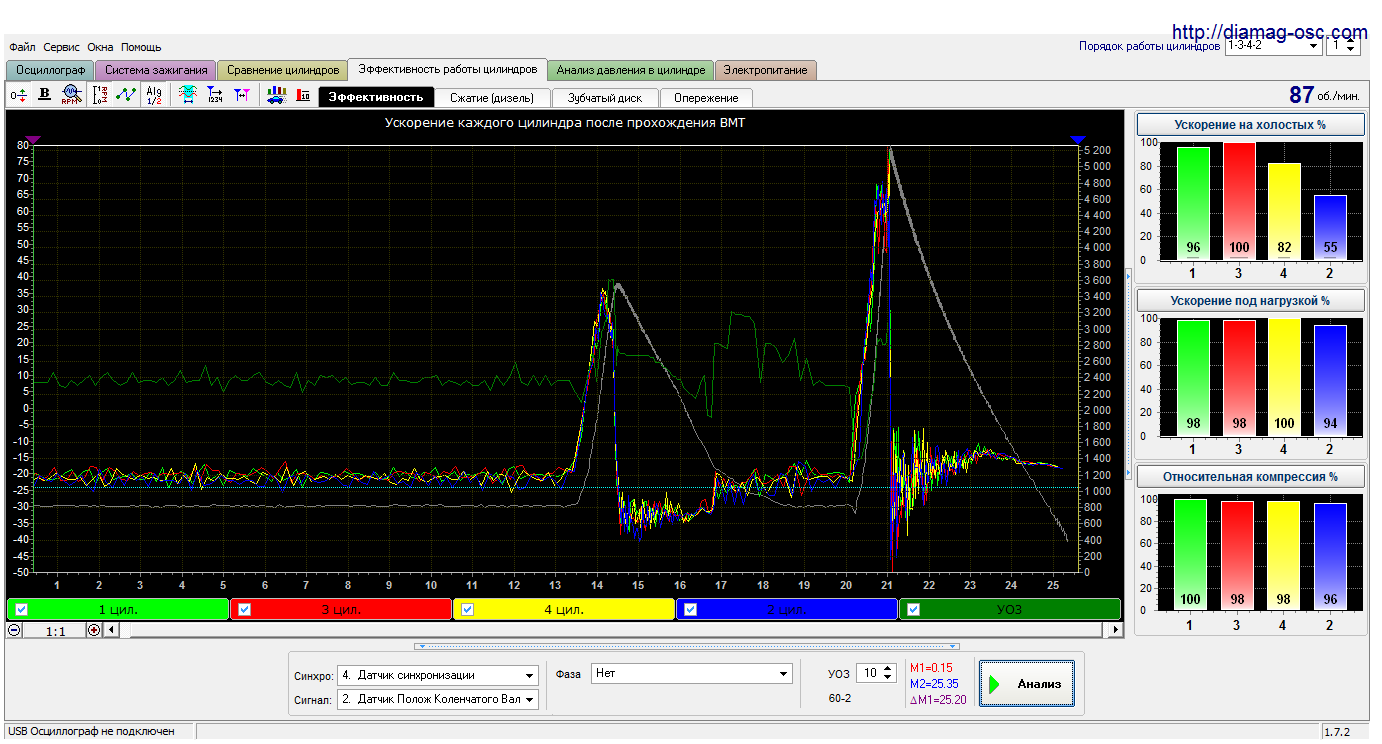Select the Эффективность работы цилиндров tab

coord(448,69)
